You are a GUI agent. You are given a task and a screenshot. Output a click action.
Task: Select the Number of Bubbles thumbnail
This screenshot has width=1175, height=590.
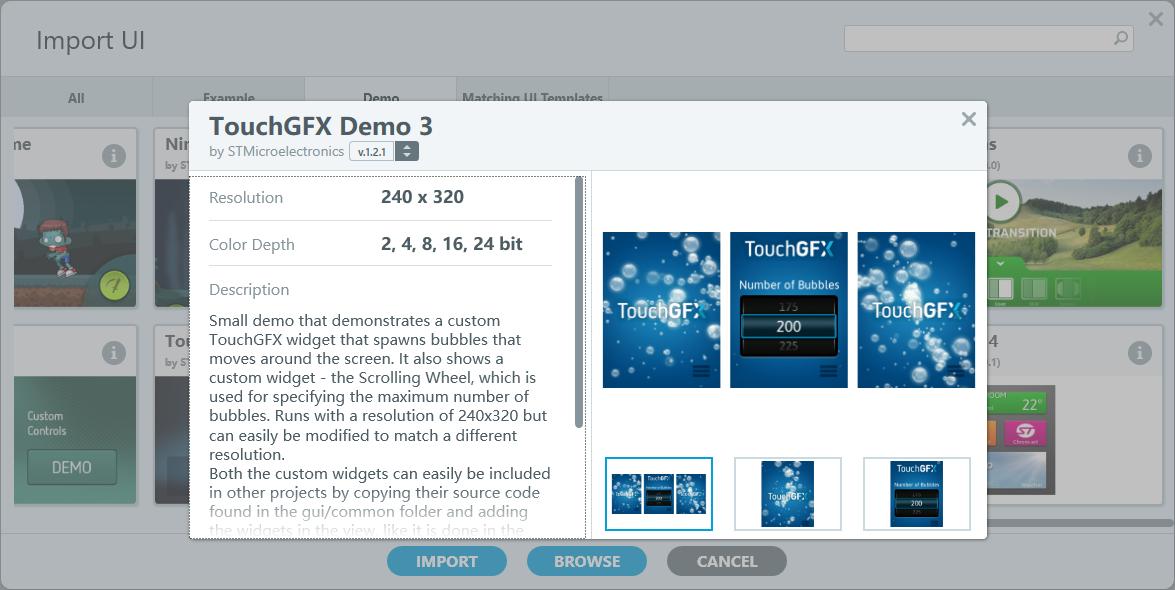[x=916, y=493]
